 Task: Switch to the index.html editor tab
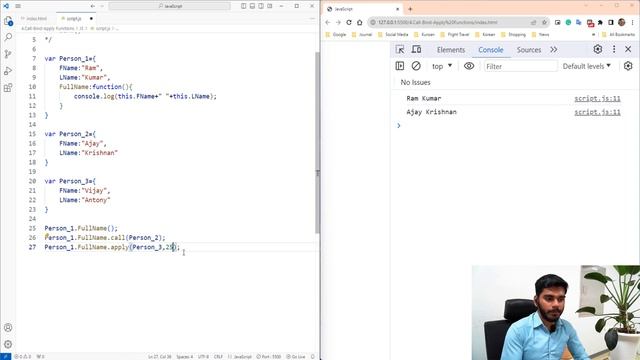point(35,19)
